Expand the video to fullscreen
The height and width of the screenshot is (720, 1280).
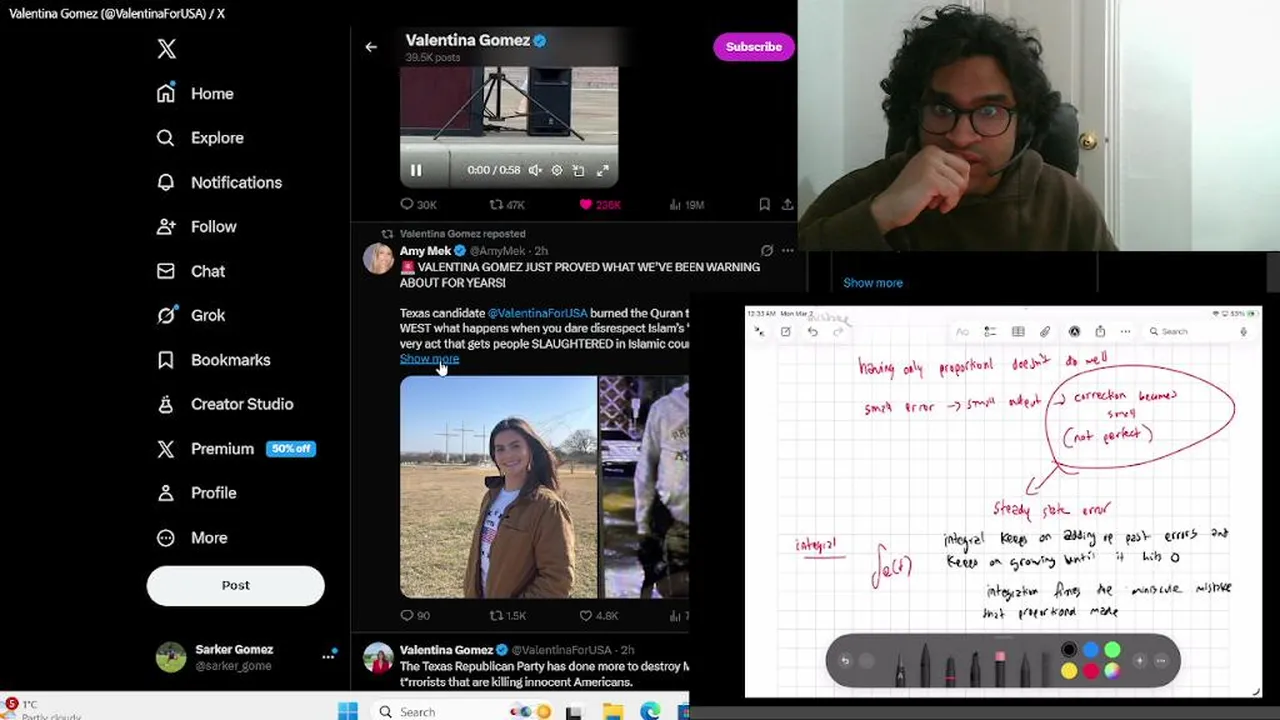(602, 171)
